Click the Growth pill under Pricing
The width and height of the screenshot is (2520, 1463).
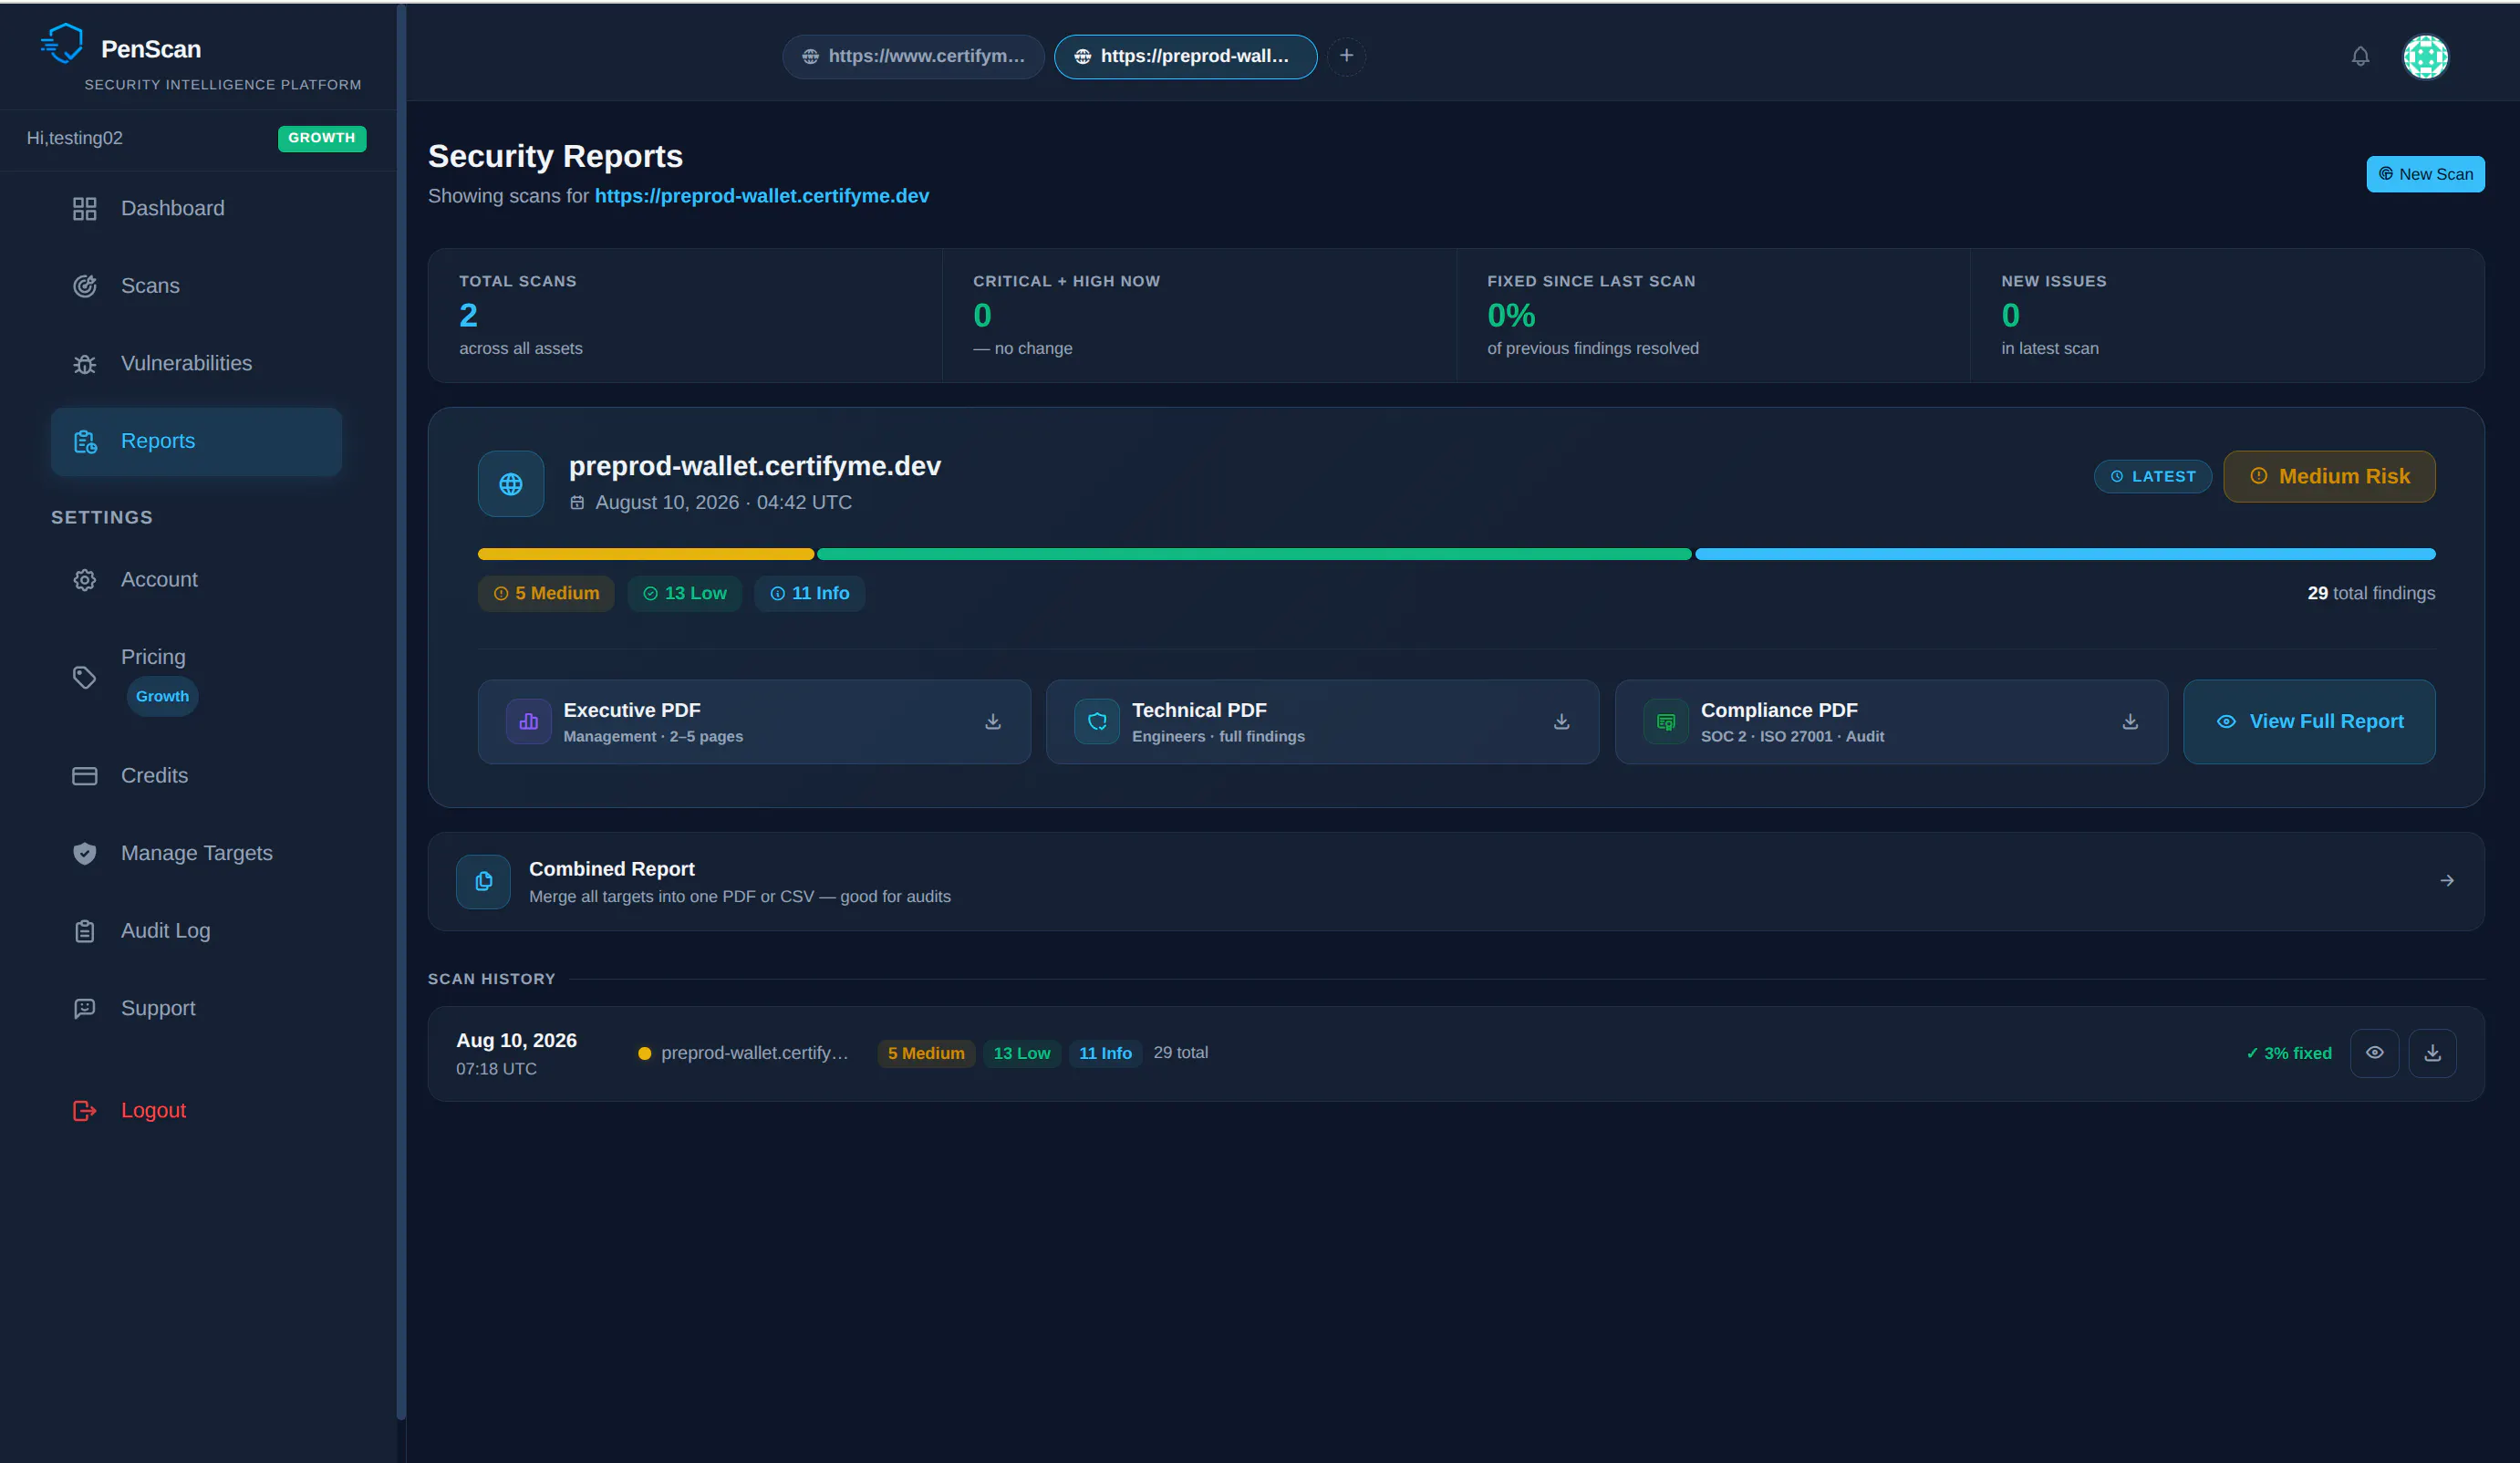(162, 696)
